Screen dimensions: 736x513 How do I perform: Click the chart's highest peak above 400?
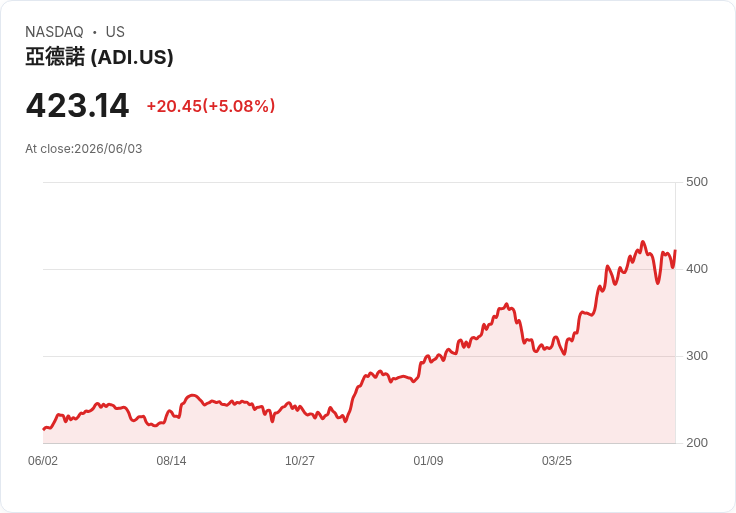pyautogui.click(x=643, y=242)
